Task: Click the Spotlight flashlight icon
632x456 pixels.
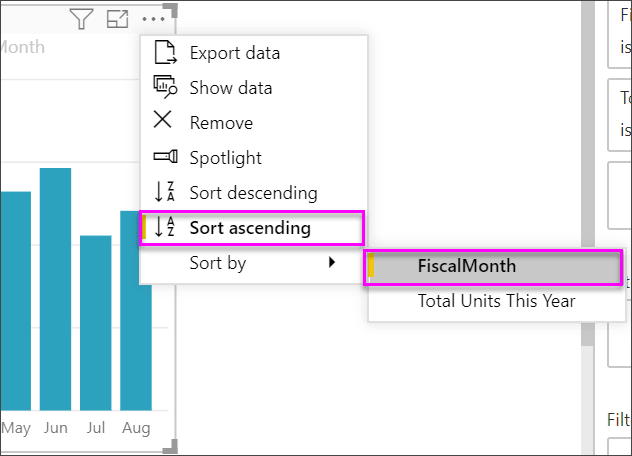Action: [165, 156]
